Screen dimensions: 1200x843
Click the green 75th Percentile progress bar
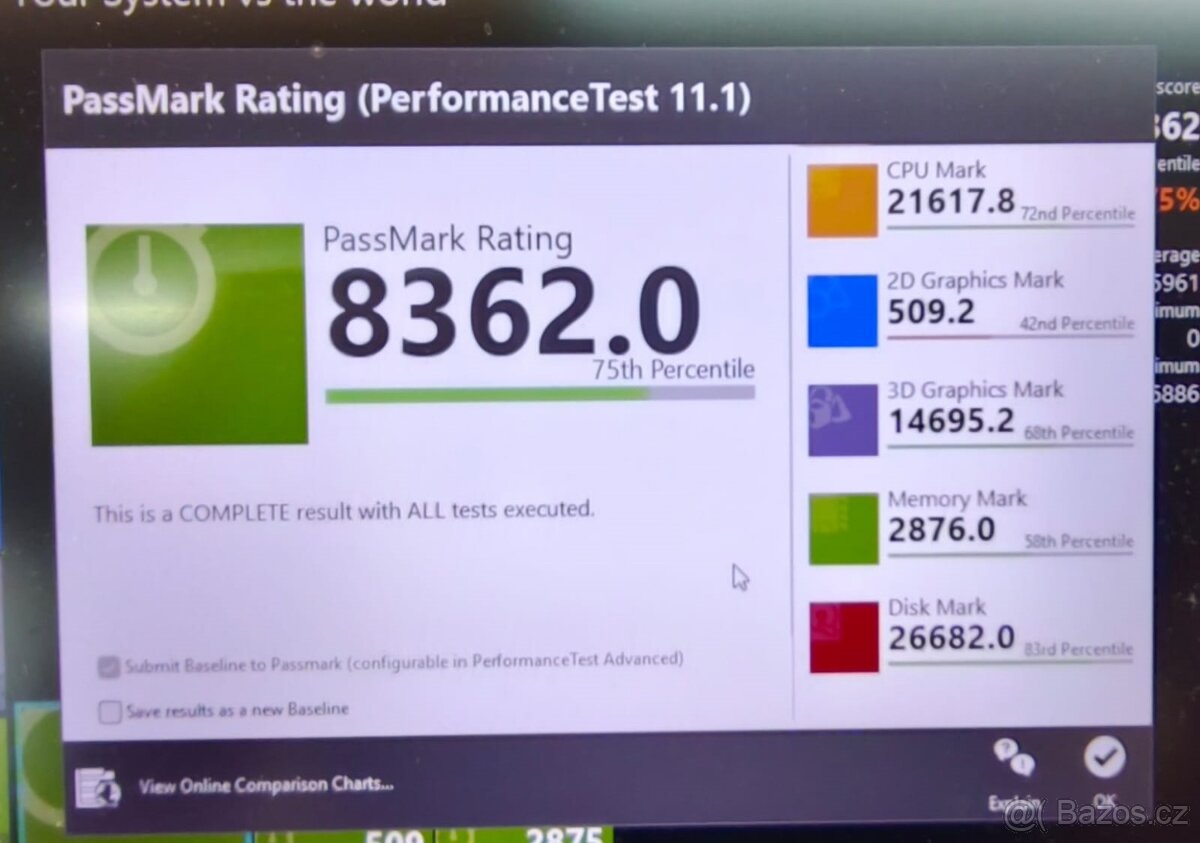(x=490, y=393)
